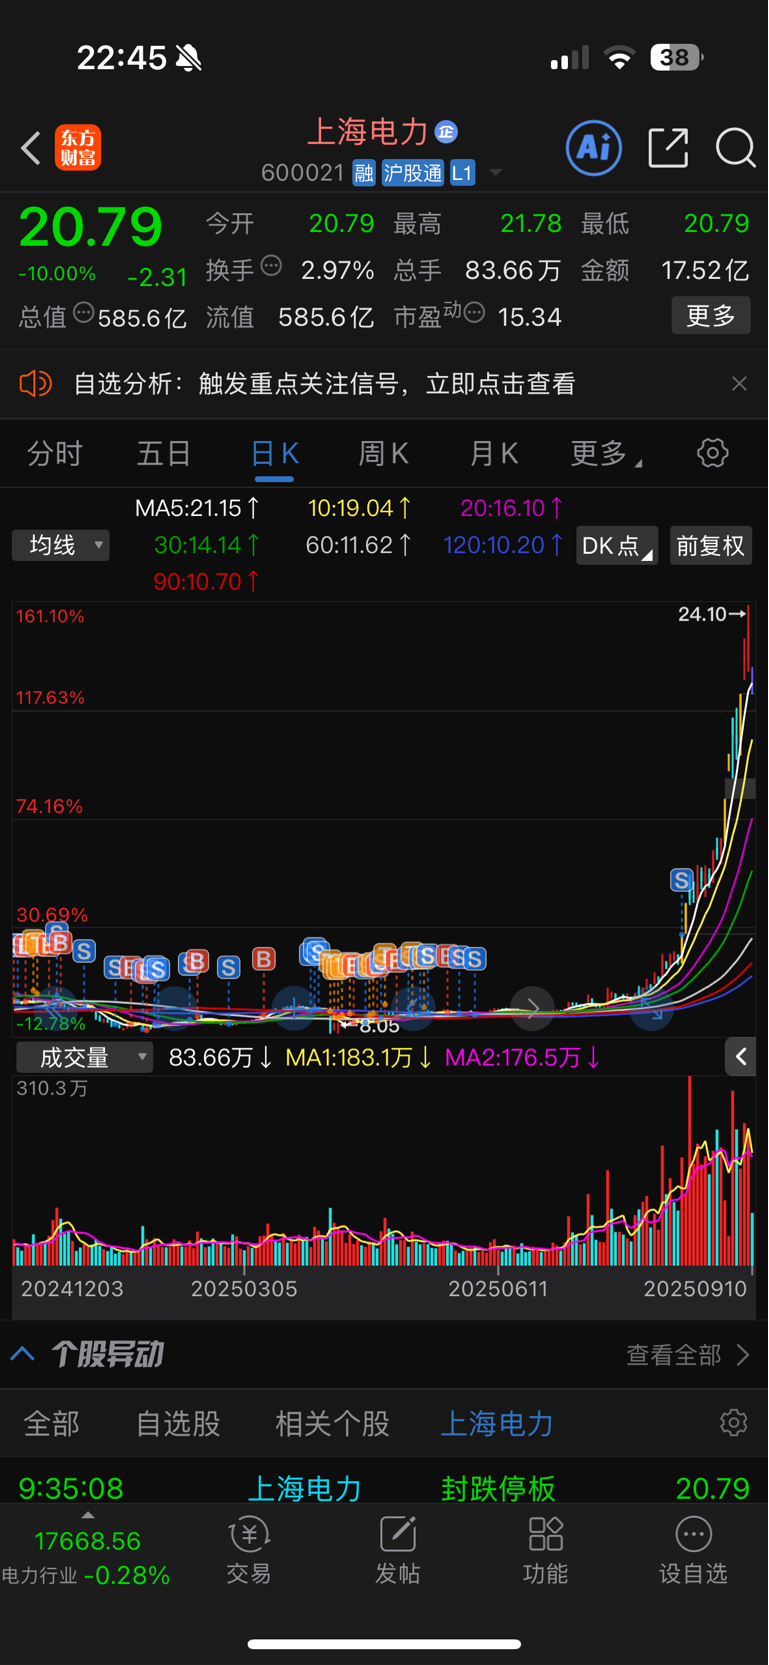The image size is (769, 1665).
Task: Tap the 10:19.04 moving average value
Action: pyautogui.click(x=359, y=508)
